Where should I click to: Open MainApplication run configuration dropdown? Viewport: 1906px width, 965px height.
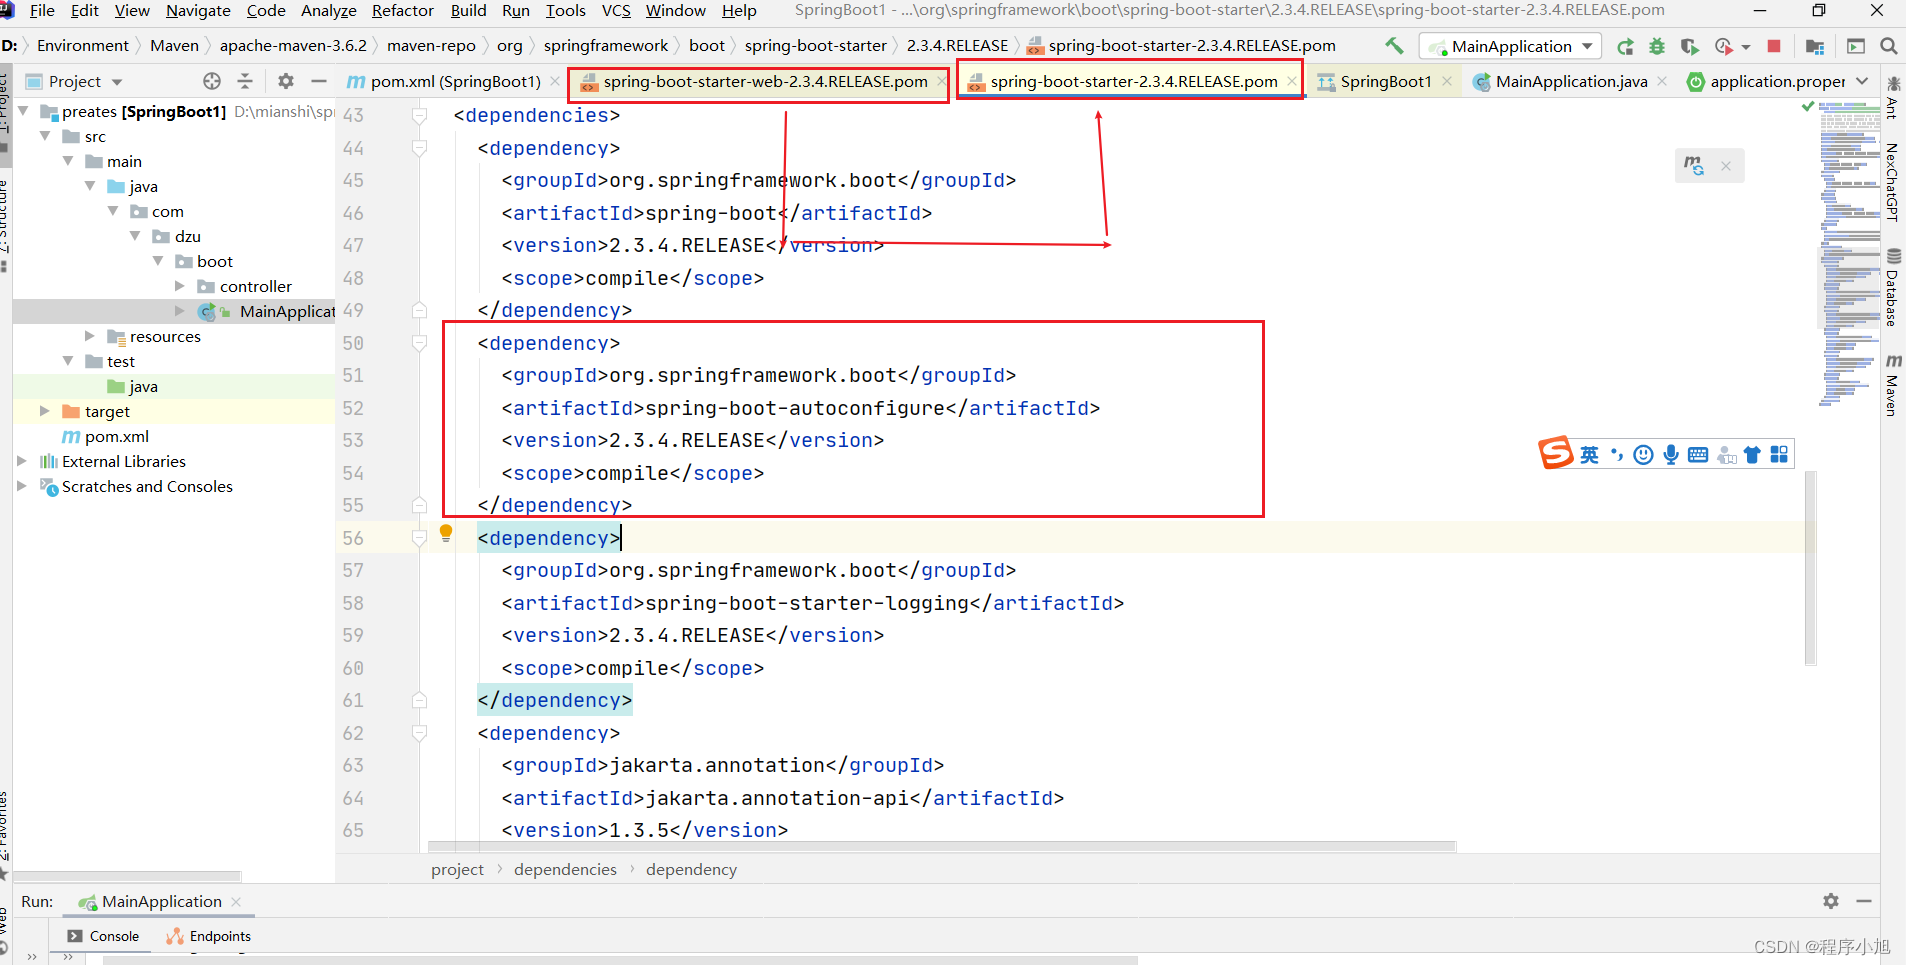1510,46
